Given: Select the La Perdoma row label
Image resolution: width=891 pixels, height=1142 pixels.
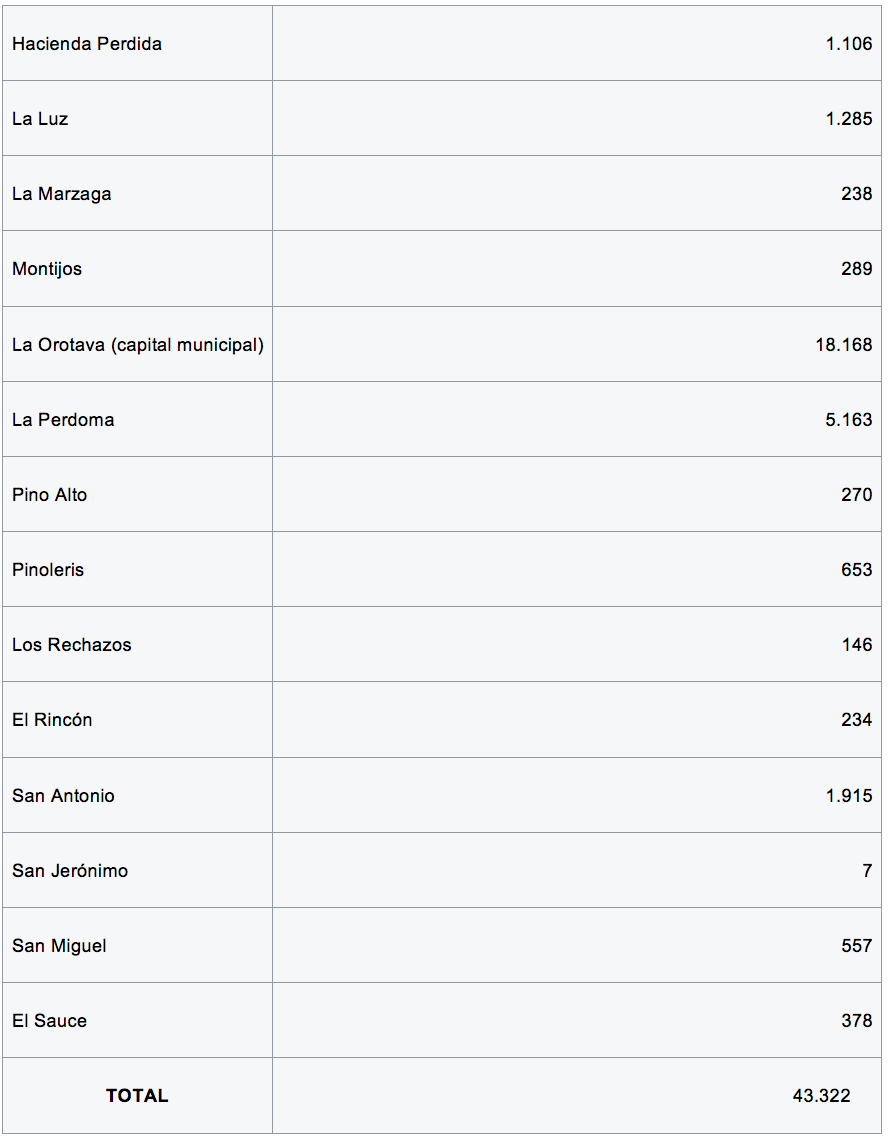Looking at the screenshot, I should click(x=63, y=420).
